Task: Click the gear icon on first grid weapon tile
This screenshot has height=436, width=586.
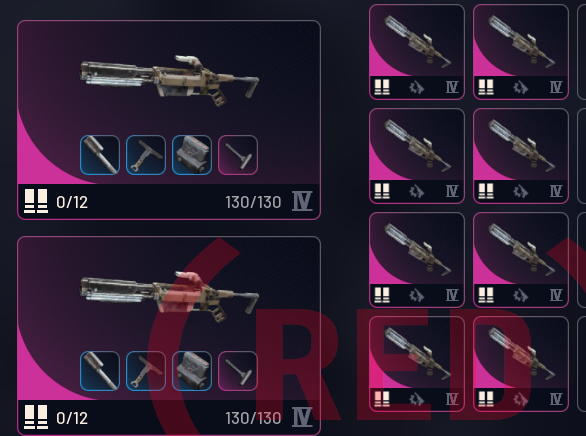Action: [x=416, y=88]
